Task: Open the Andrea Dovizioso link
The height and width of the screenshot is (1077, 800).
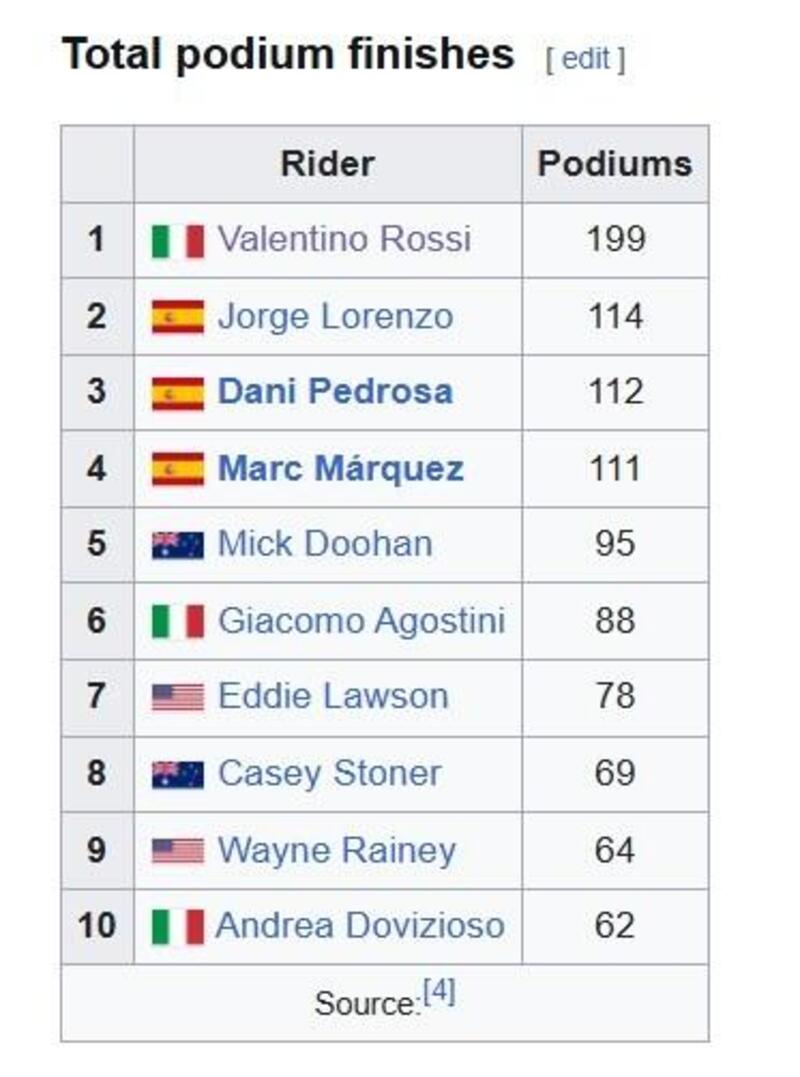Action: pos(360,926)
